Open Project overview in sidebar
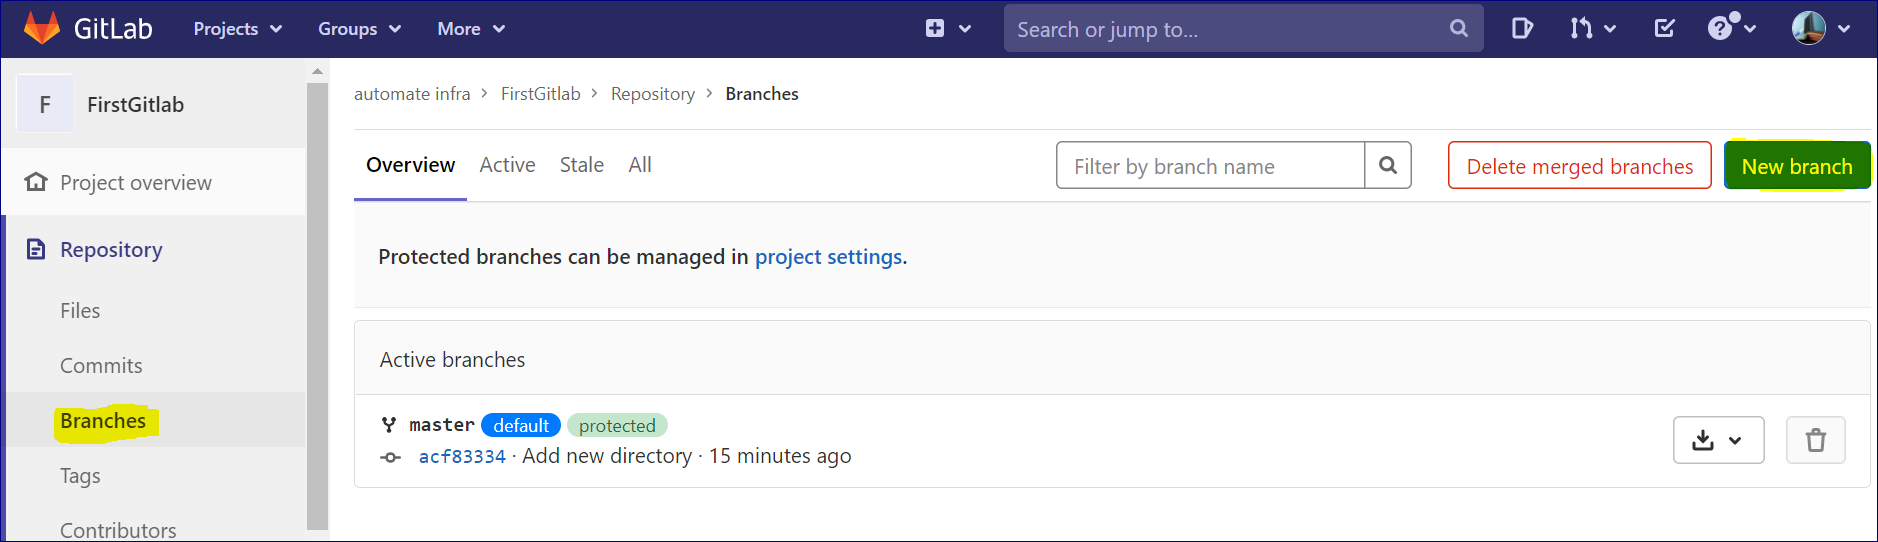 click(x=136, y=182)
